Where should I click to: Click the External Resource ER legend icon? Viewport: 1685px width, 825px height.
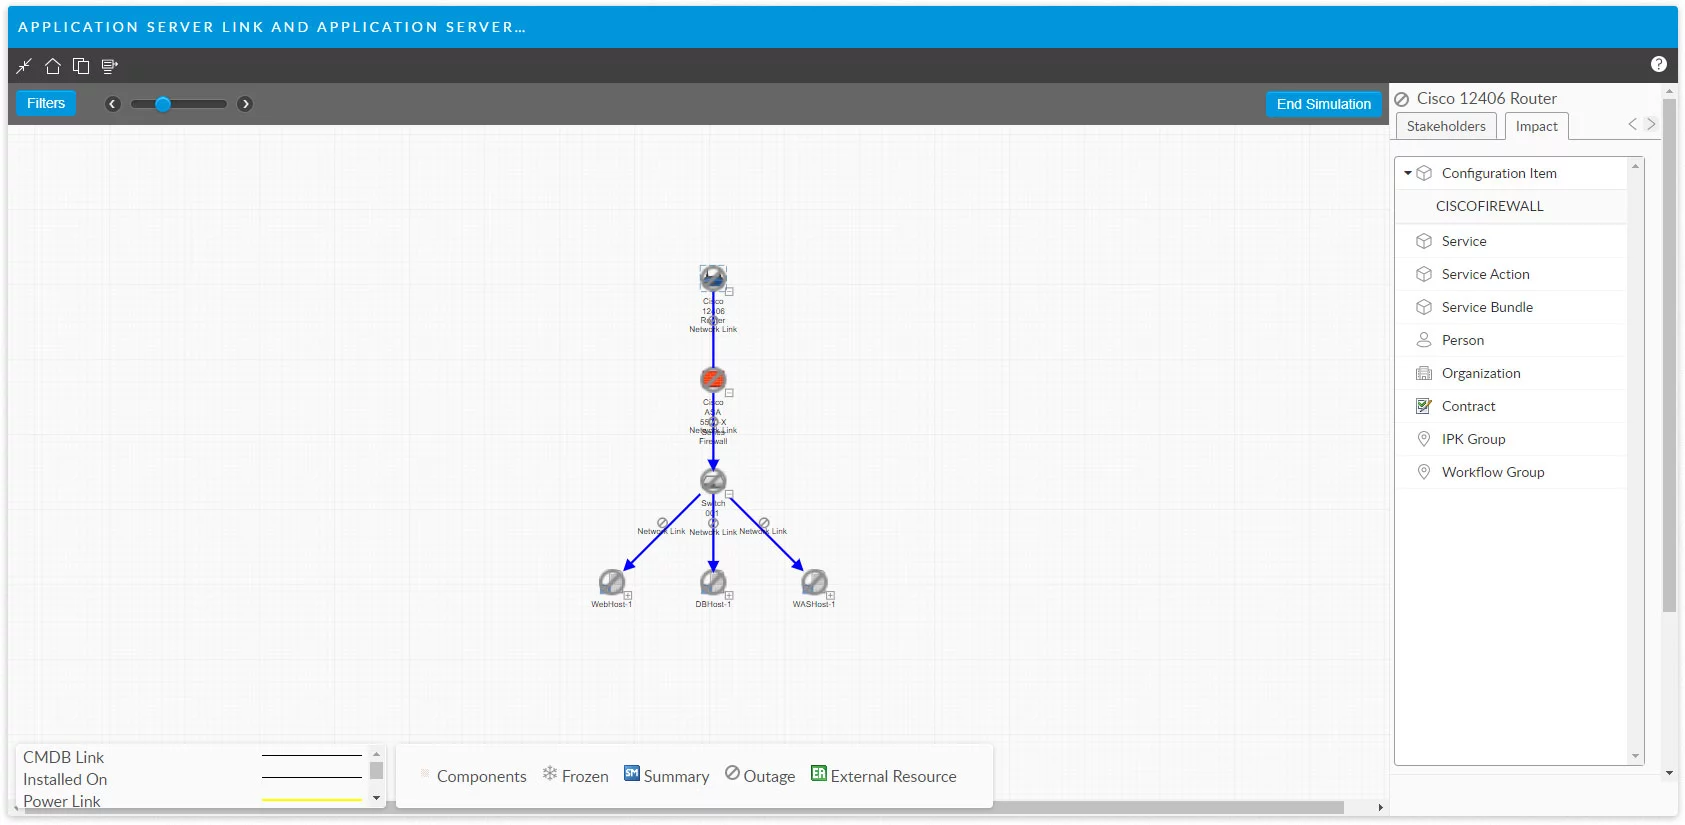(x=819, y=773)
